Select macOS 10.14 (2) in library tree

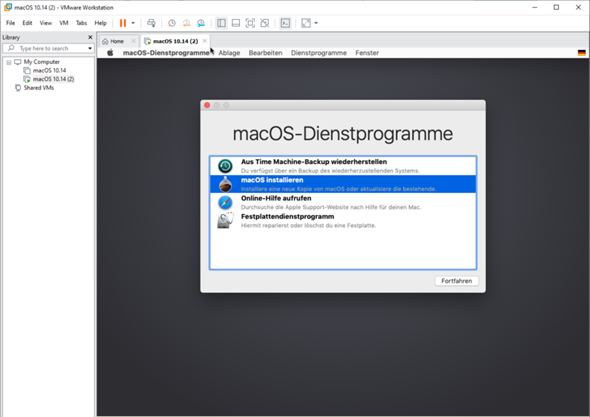pos(53,79)
